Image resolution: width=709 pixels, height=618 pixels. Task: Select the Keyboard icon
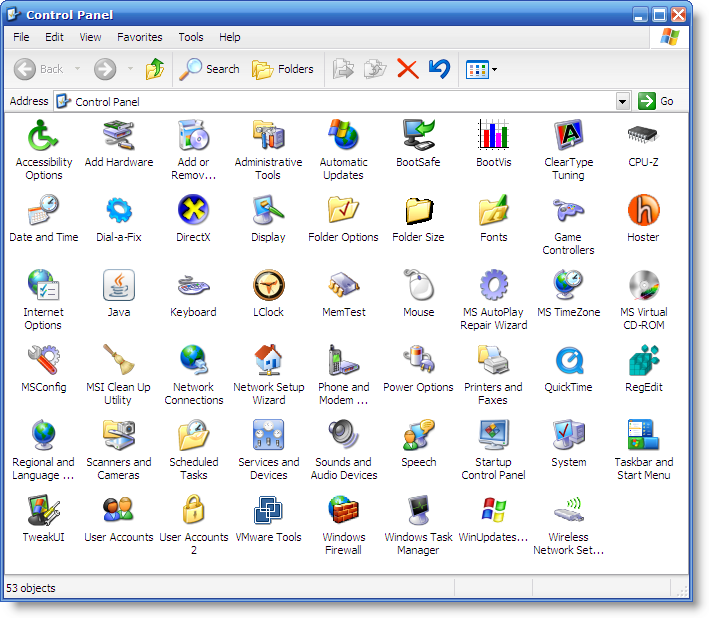[x=193, y=286]
